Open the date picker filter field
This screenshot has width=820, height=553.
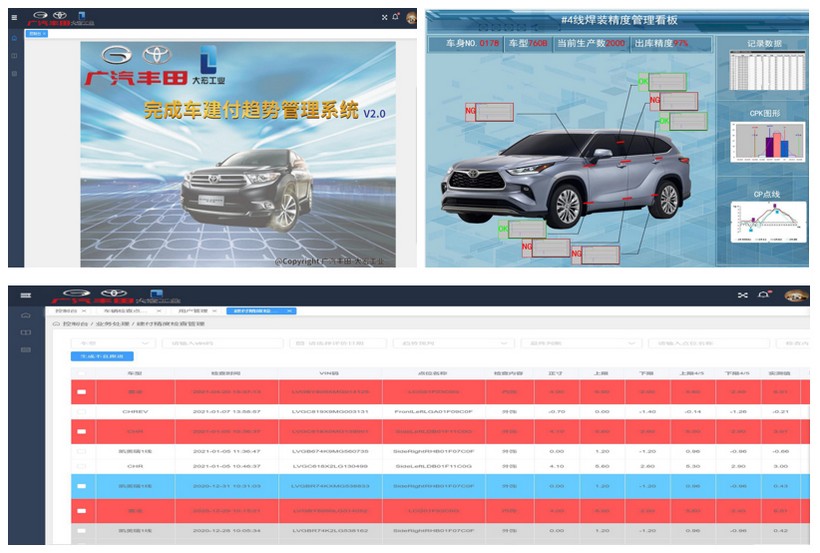(338, 343)
